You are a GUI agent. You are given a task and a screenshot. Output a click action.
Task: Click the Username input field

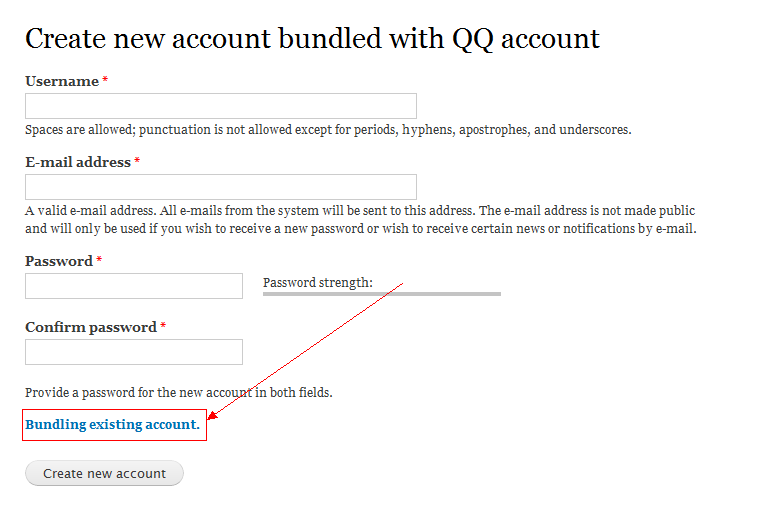pos(220,106)
